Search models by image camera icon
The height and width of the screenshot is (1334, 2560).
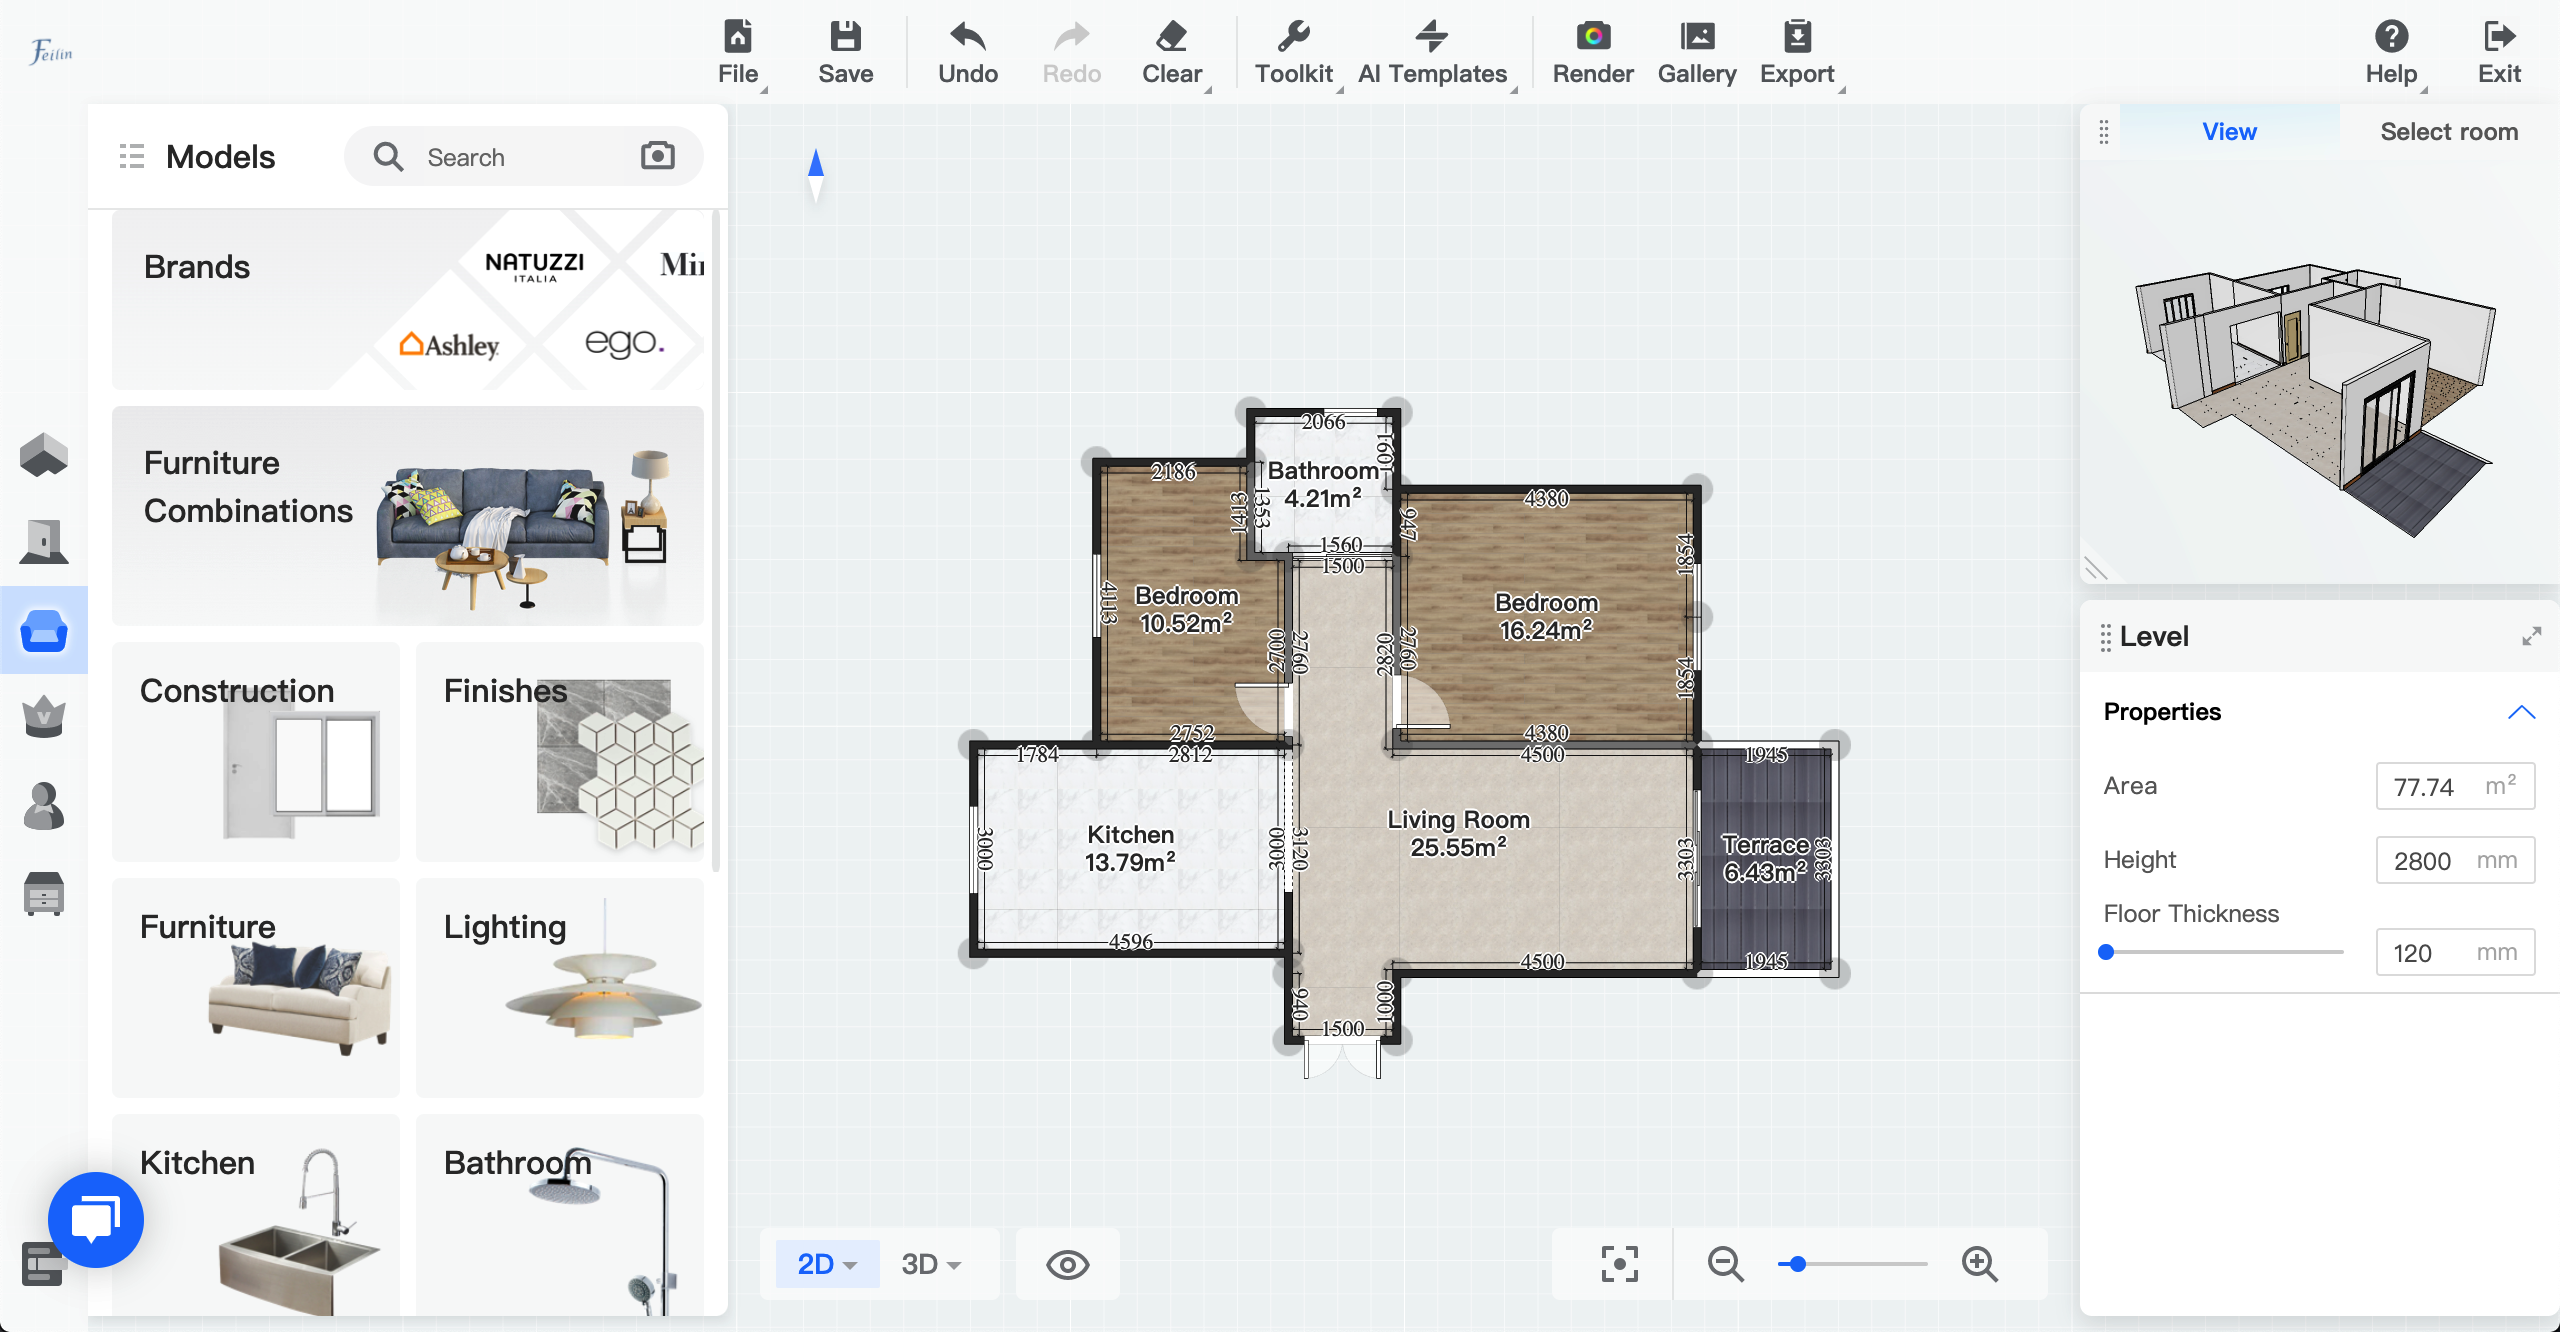(657, 156)
